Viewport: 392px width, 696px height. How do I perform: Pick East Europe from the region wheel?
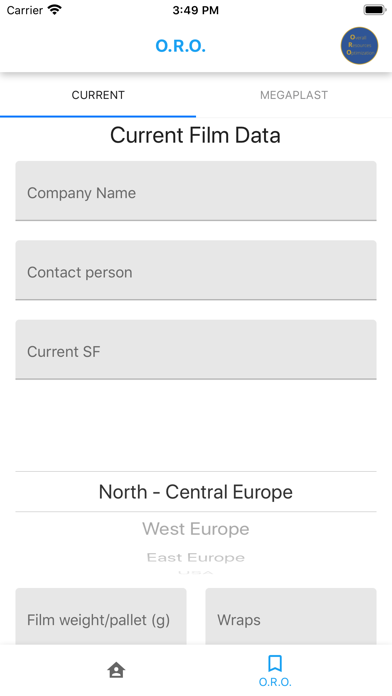tap(196, 558)
